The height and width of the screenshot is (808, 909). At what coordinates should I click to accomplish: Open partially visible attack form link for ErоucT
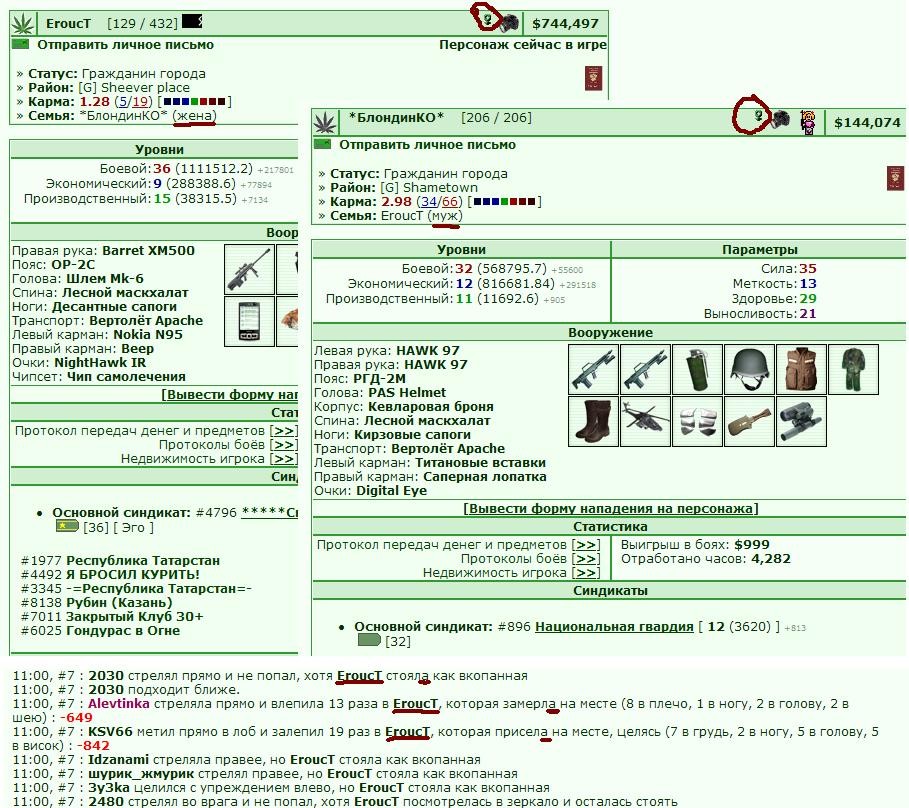pyautogui.click(x=230, y=395)
